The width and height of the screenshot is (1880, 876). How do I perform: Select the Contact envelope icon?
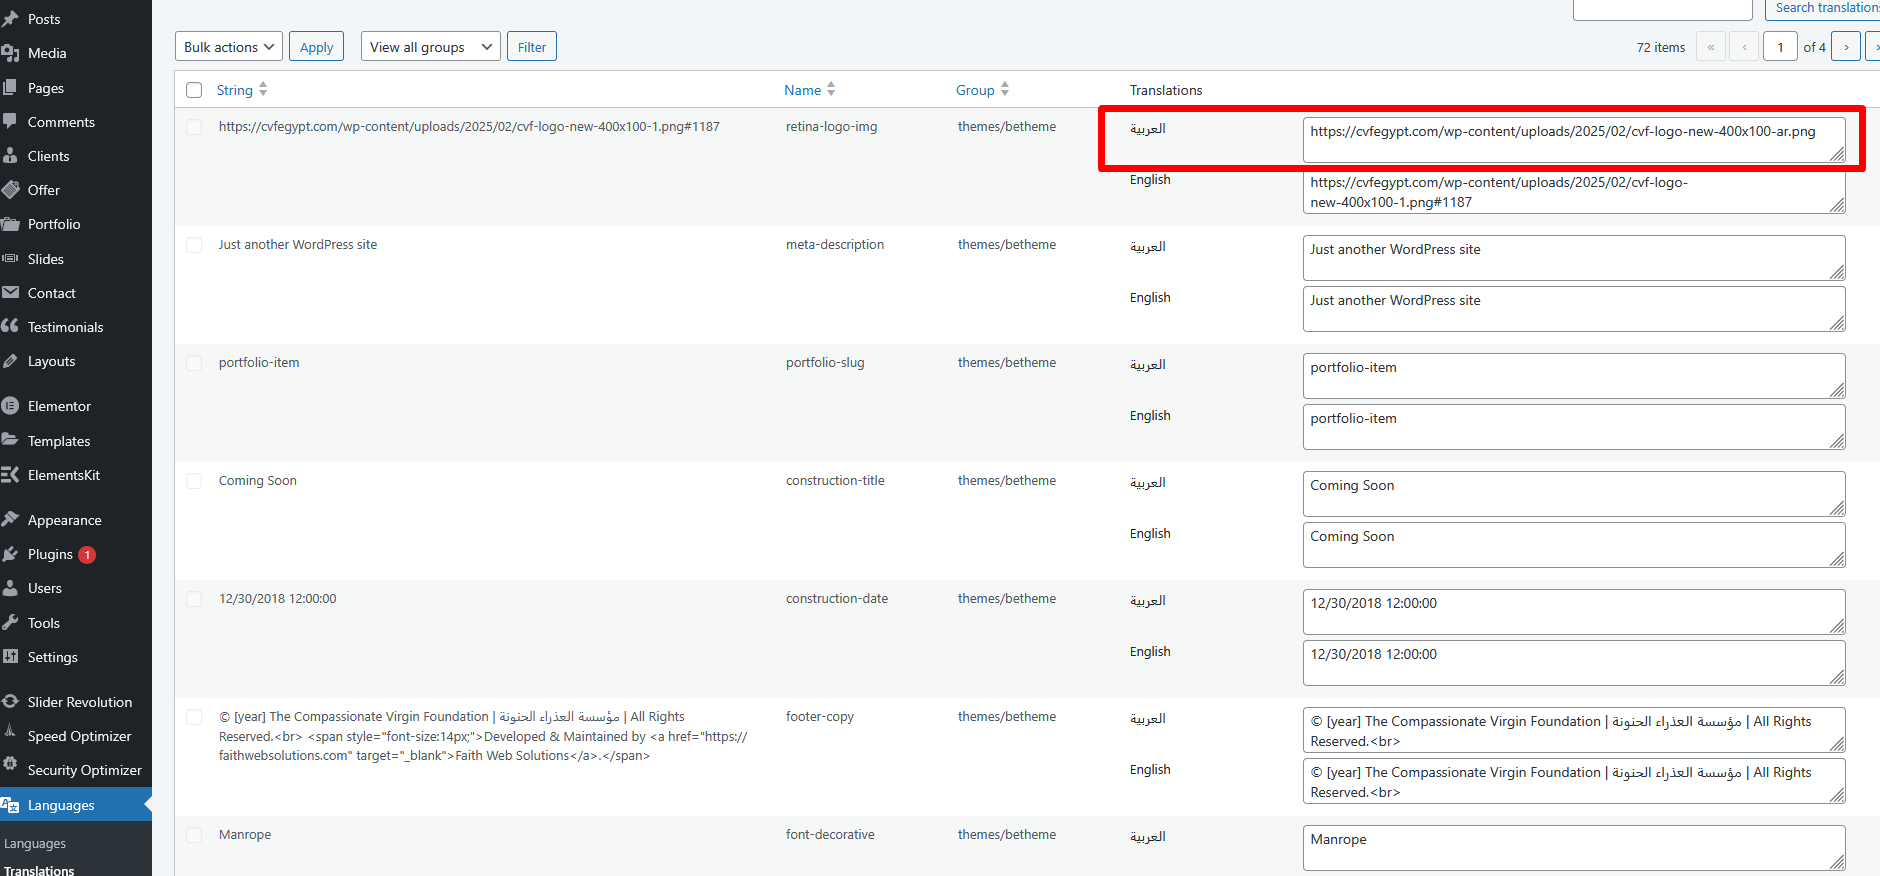pyautogui.click(x=11, y=293)
